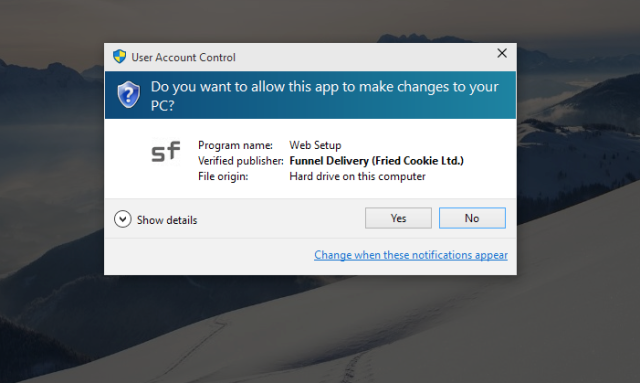Click the User Account Control title text
This screenshot has height=383, width=640.
(x=183, y=57)
